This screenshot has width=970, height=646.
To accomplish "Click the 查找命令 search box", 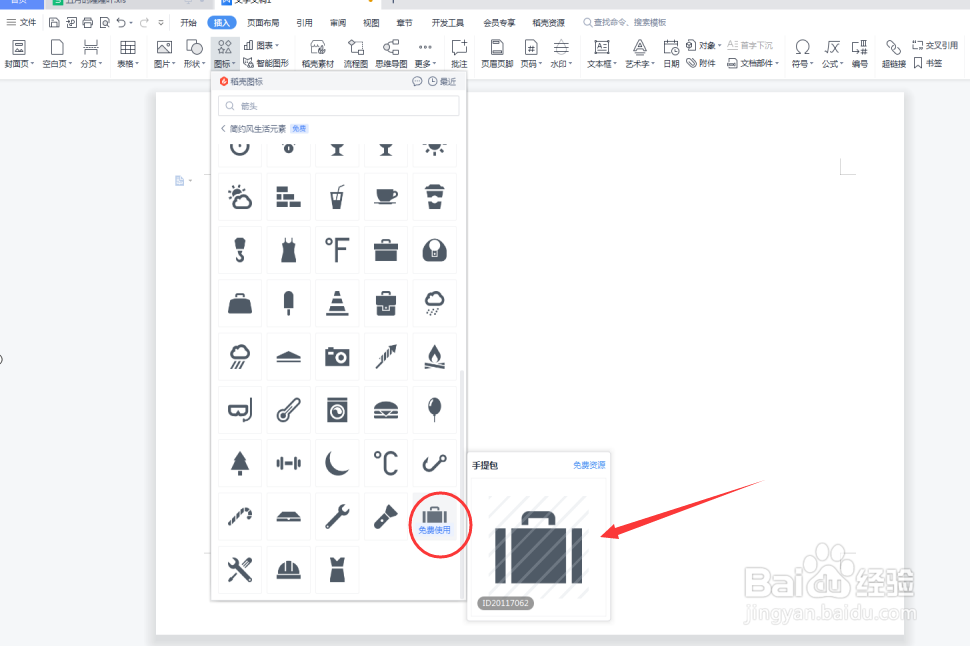I will (625, 22).
